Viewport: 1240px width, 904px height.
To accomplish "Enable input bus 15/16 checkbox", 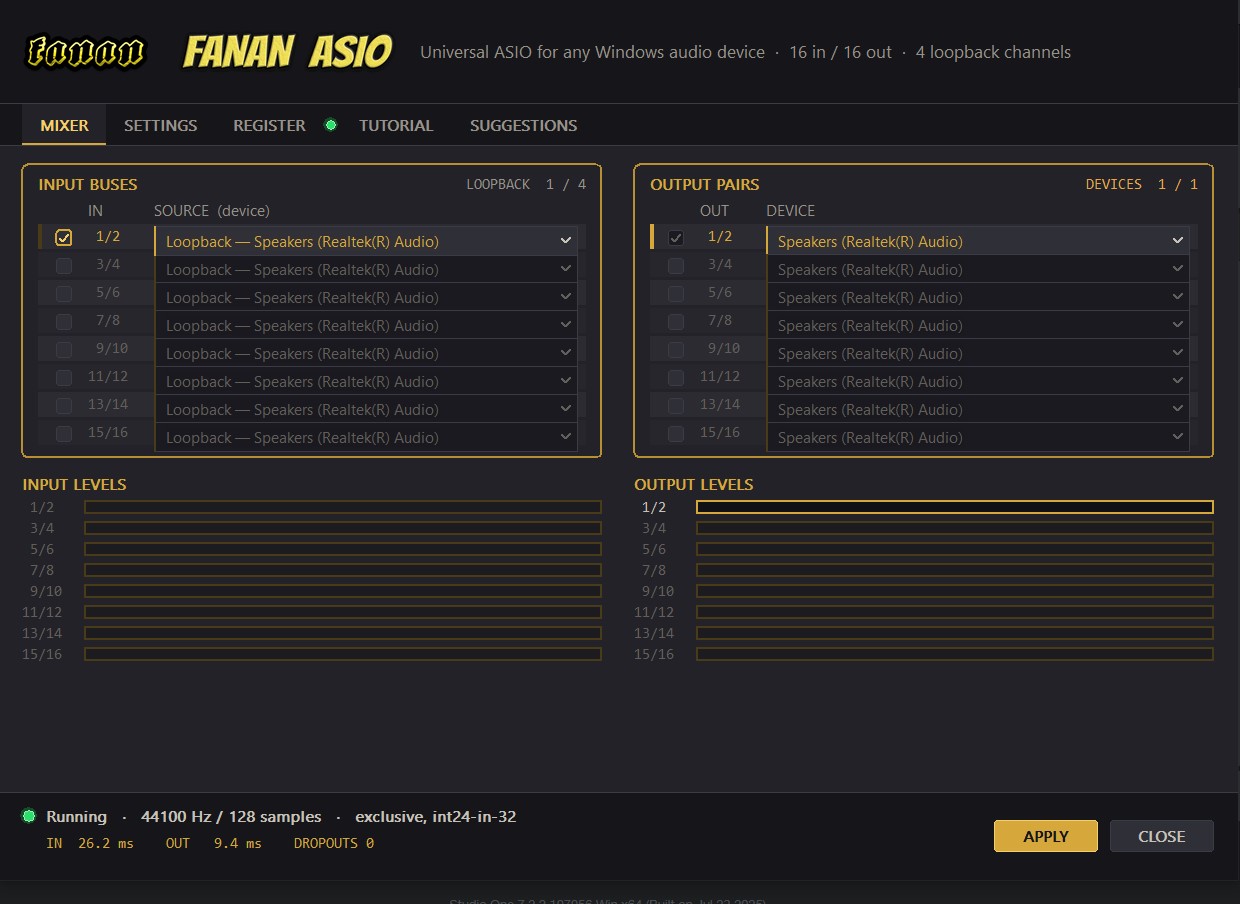I will pyautogui.click(x=64, y=434).
